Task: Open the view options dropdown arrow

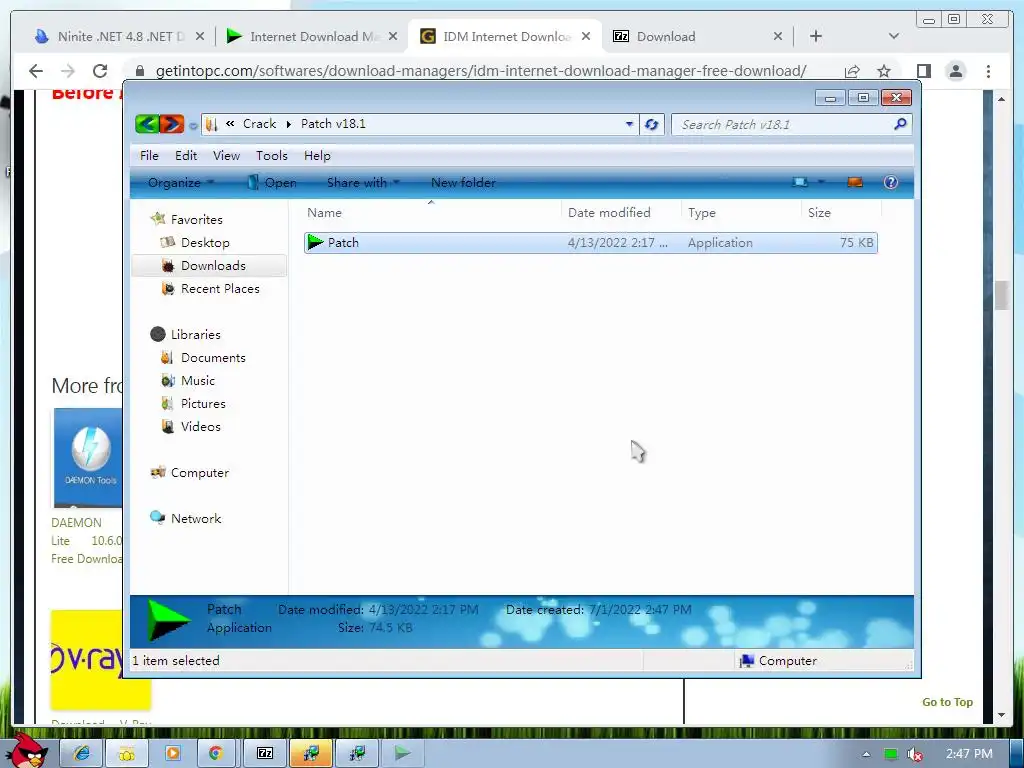Action: click(822, 182)
